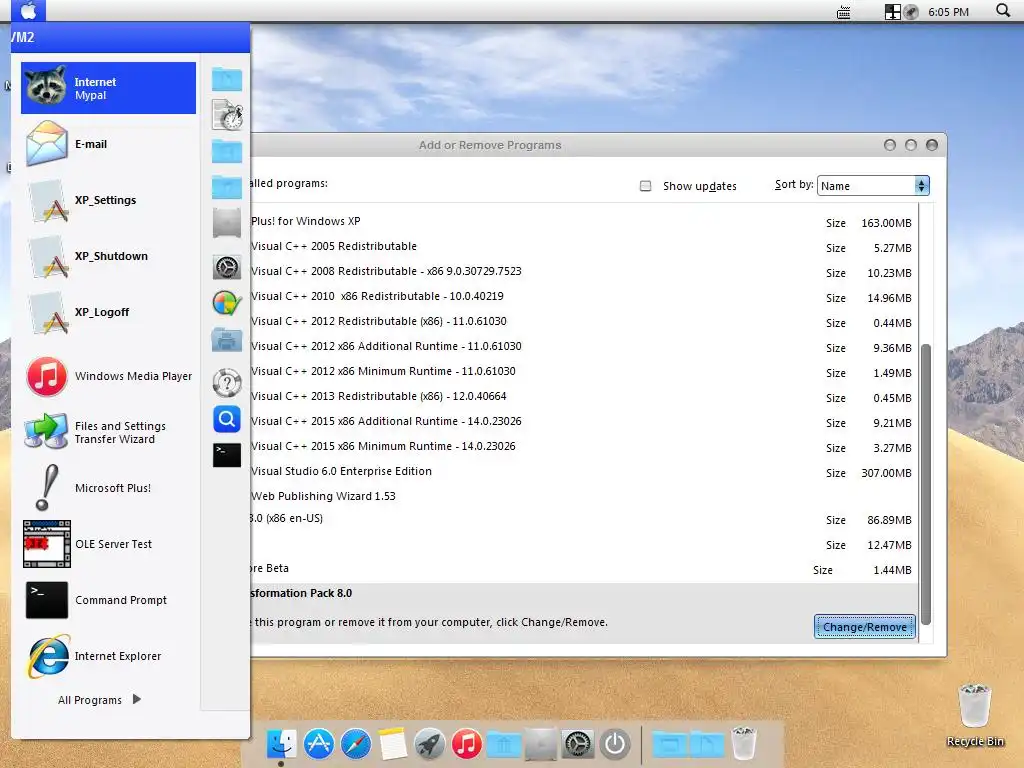Launch Files and Settings Transfer Wizard
1024x768 pixels.
pyautogui.click(x=108, y=432)
